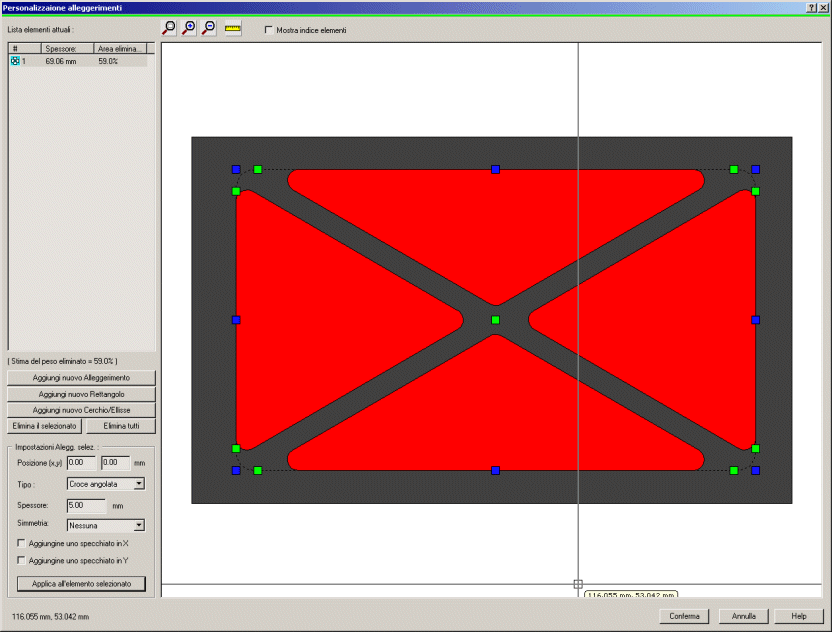Select the green handle above bottom-right blue corner

pos(756,448)
